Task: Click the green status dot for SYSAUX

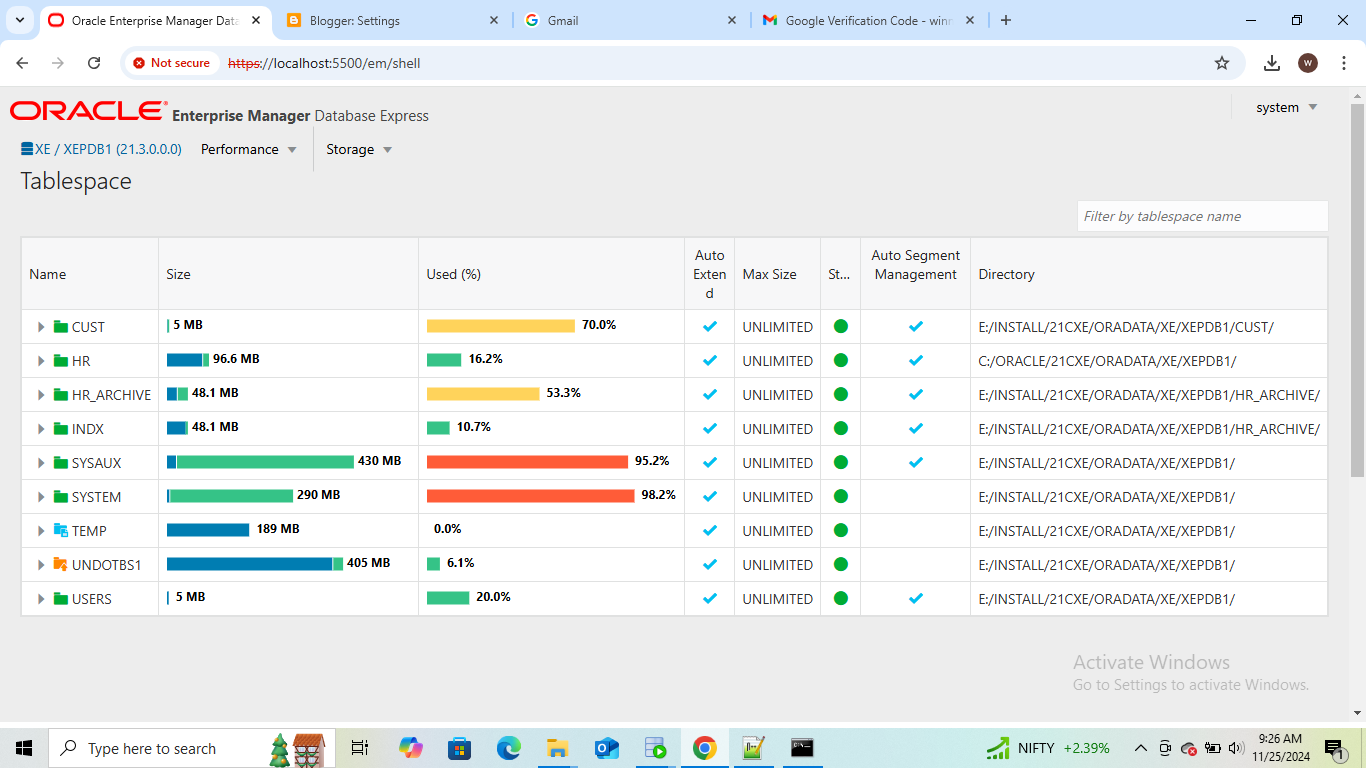Action: tap(840, 462)
